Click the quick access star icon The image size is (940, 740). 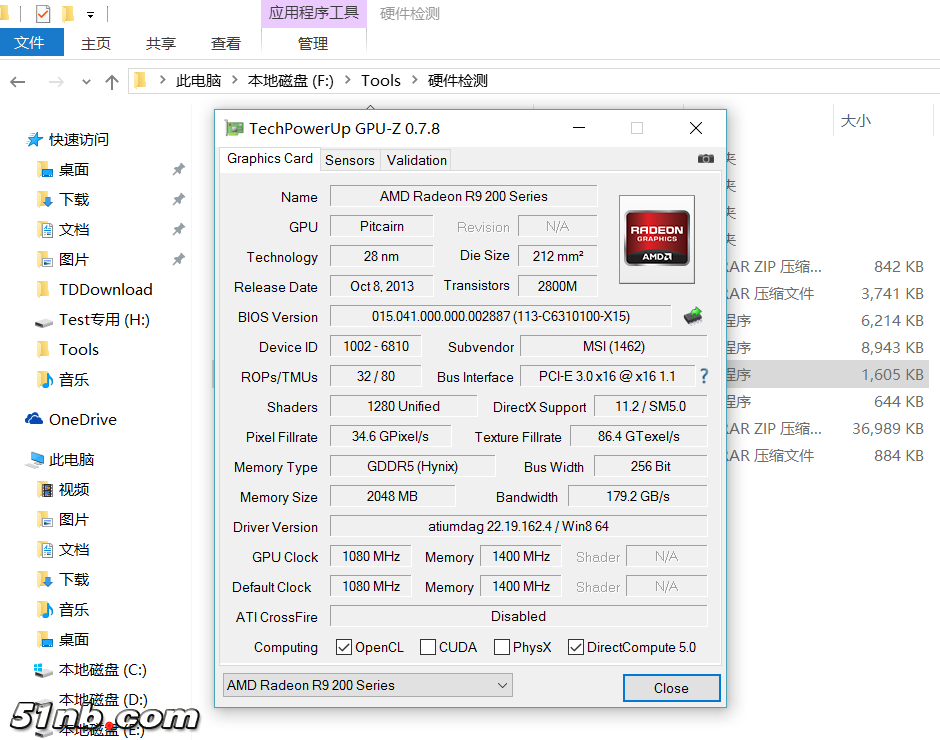(x=35, y=140)
